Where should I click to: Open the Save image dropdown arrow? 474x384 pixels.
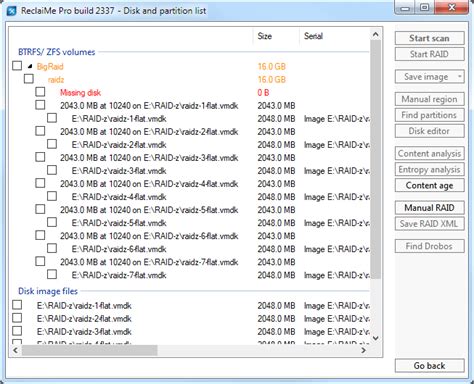click(459, 77)
